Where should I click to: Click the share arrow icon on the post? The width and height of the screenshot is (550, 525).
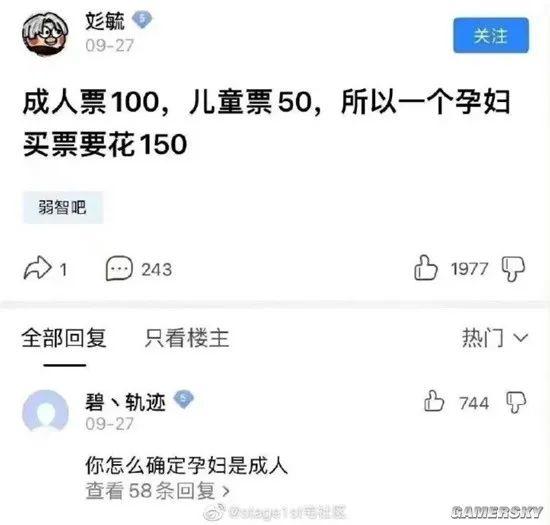37,269
